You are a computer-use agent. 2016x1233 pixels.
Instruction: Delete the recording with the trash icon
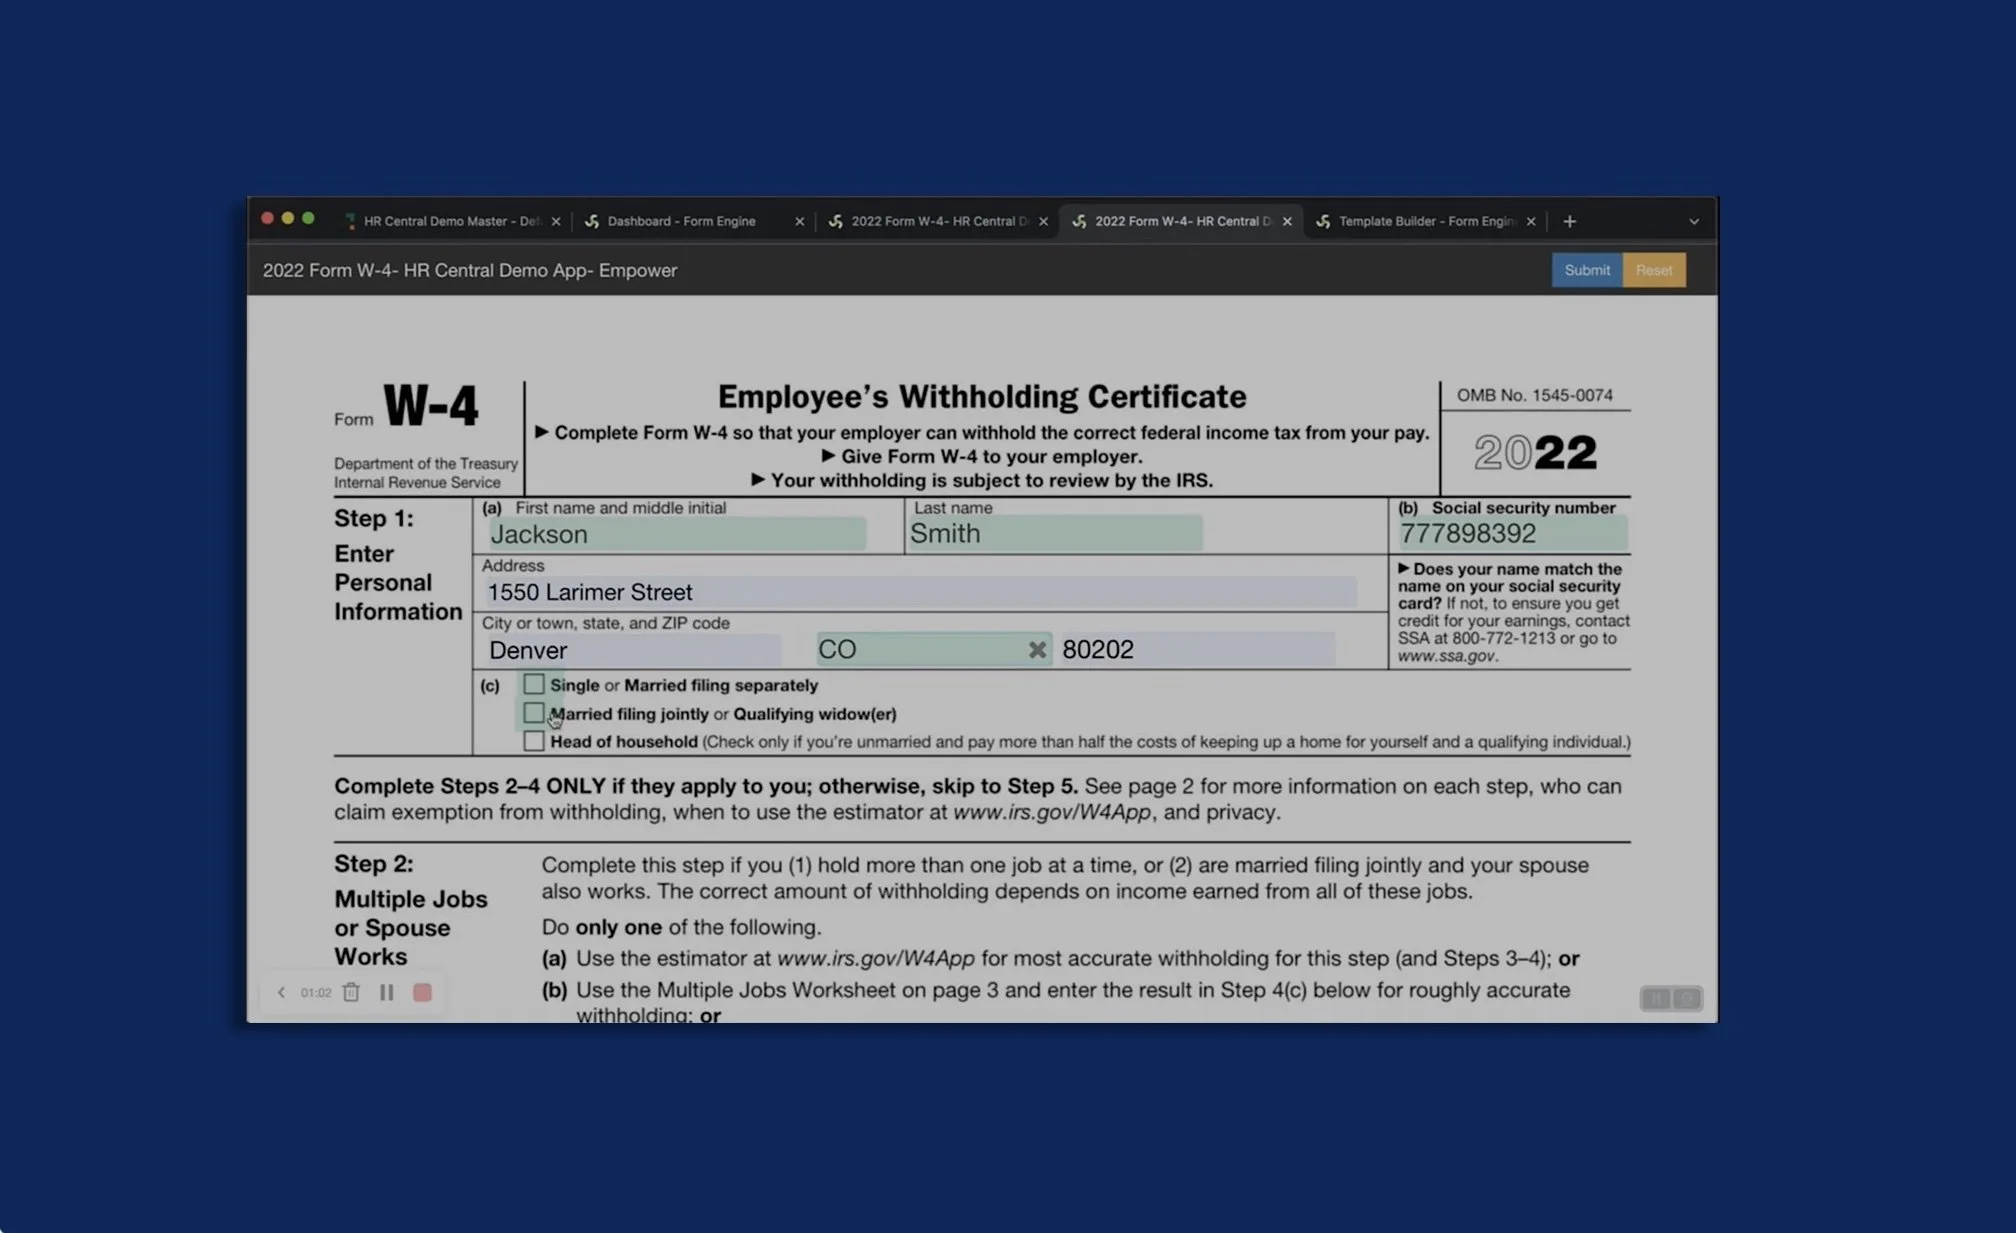tap(351, 992)
